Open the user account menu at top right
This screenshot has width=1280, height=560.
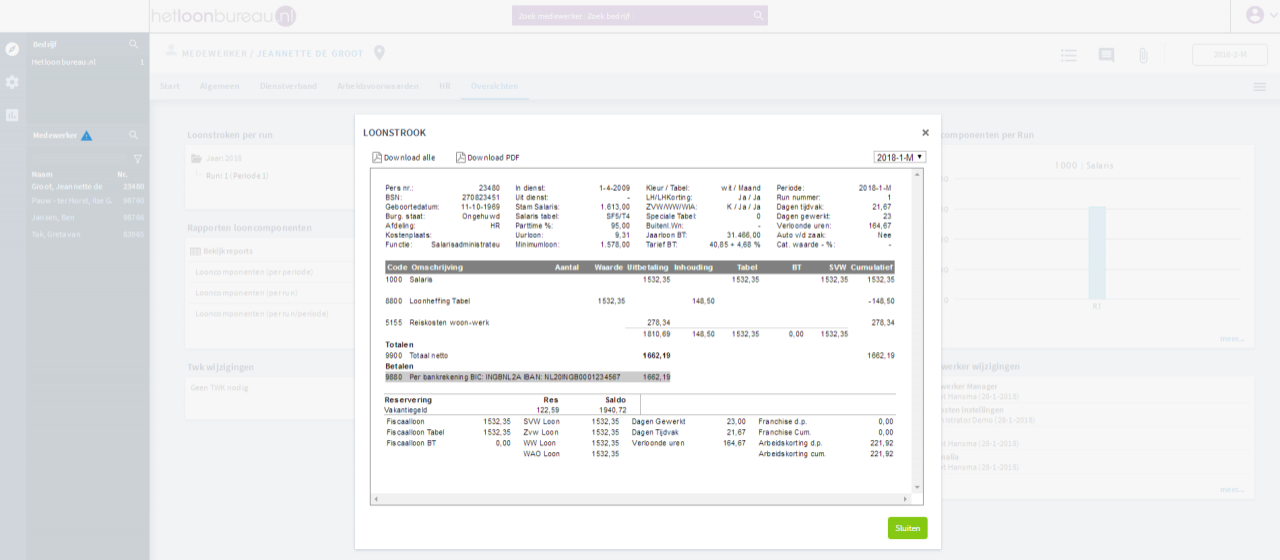point(1256,15)
